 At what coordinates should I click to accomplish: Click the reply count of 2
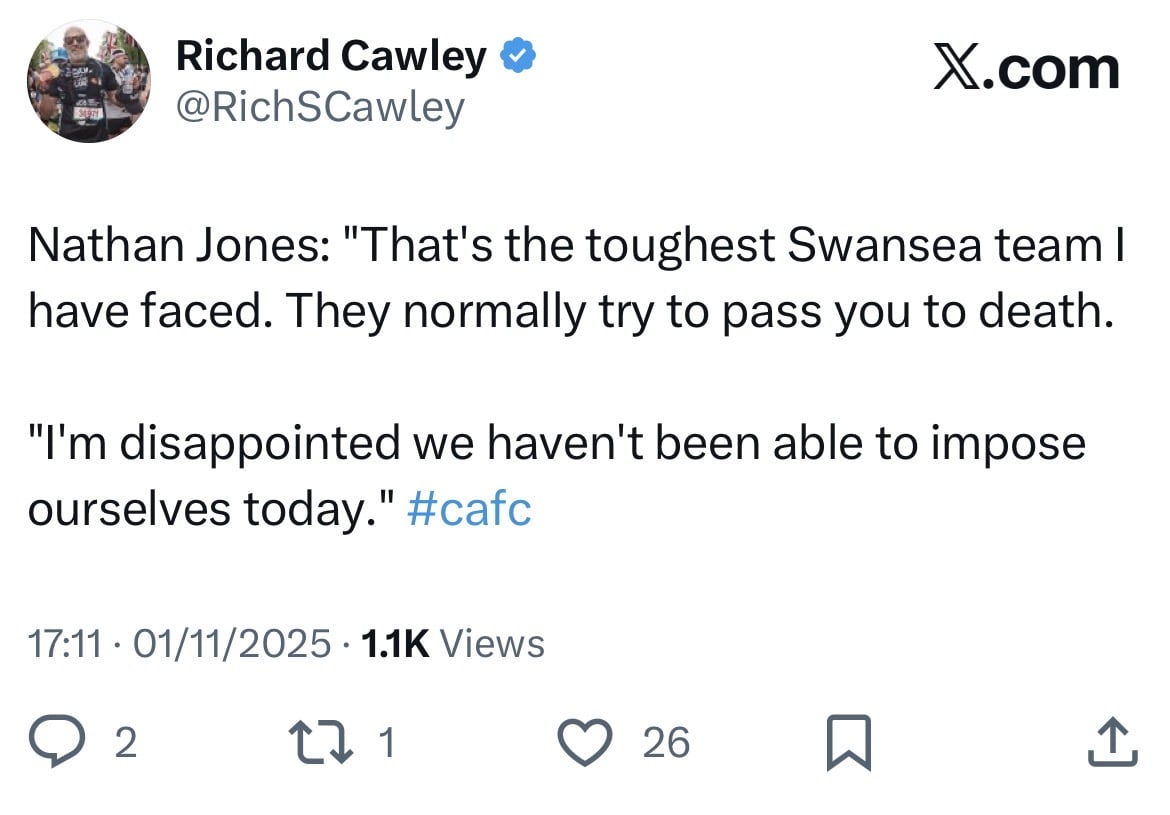pyautogui.click(x=124, y=744)
